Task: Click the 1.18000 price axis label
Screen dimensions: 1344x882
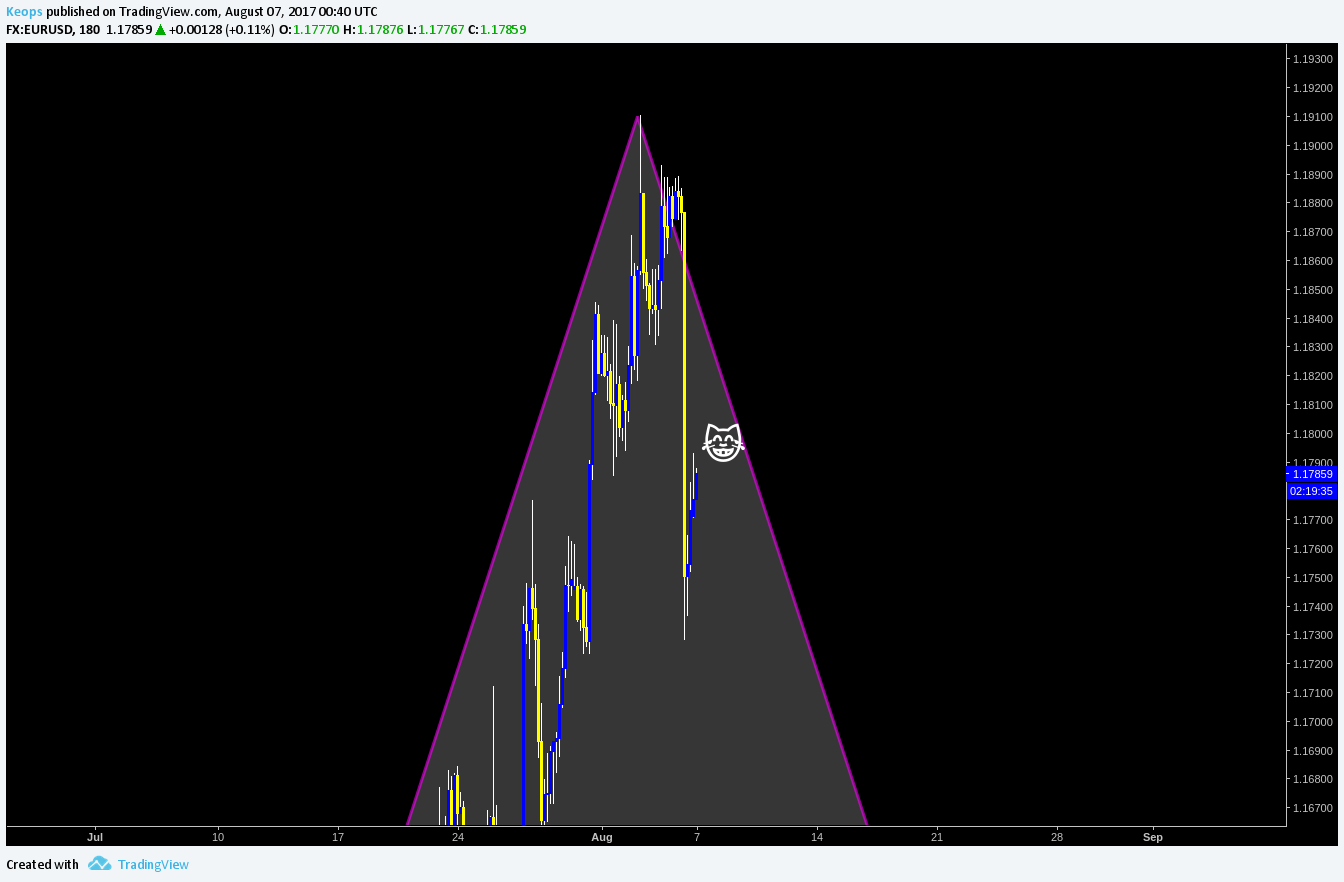Action: 1311,434
